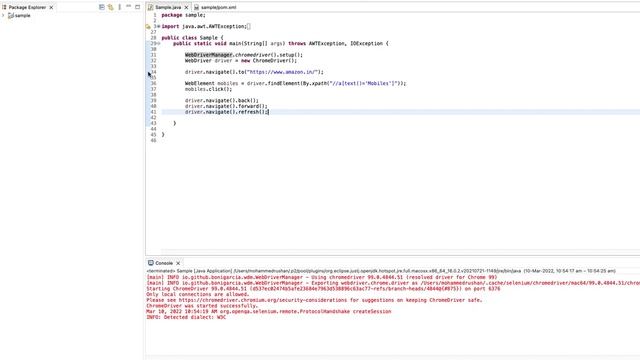
Task: Click the "package sample;" line
Action: pyautogui.click(x=184, y=15)
